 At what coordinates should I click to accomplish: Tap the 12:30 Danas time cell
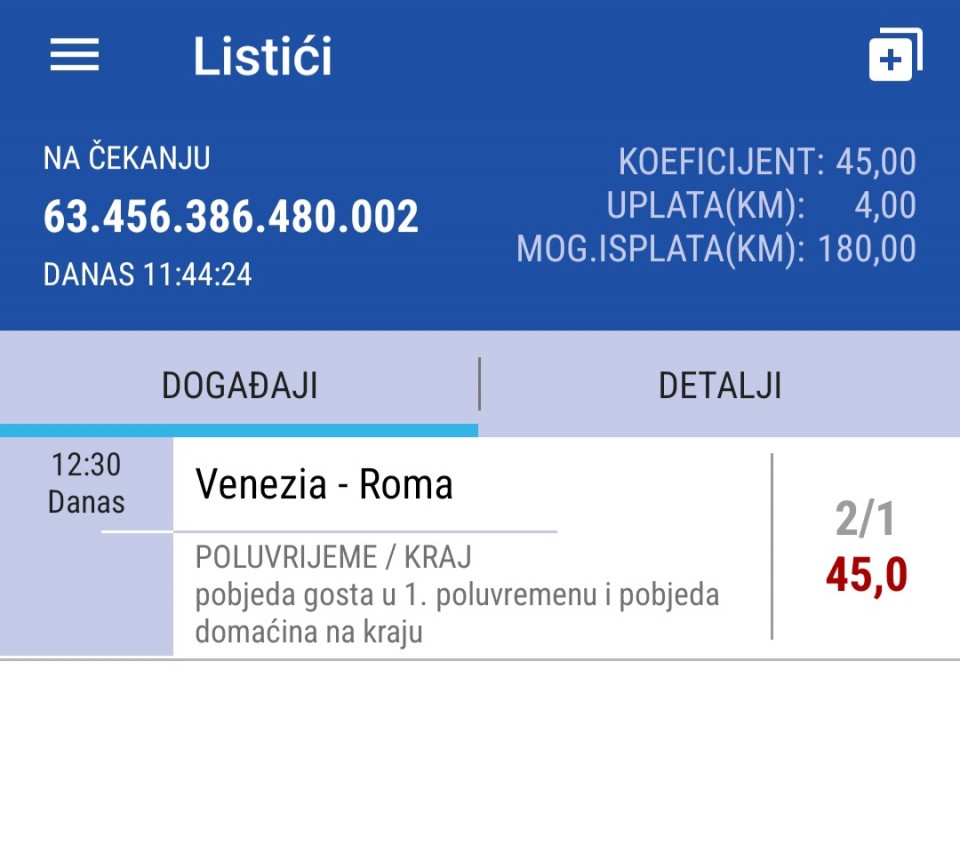pos(86,483)
